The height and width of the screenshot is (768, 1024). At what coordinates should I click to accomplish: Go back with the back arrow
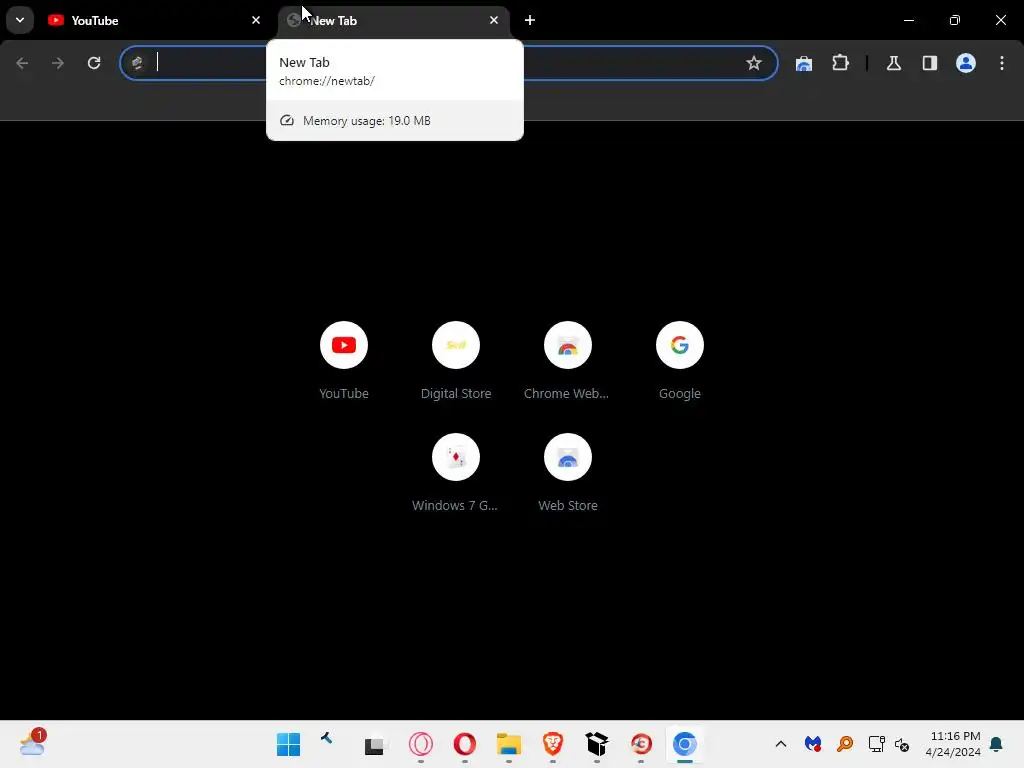coord(22,63)
